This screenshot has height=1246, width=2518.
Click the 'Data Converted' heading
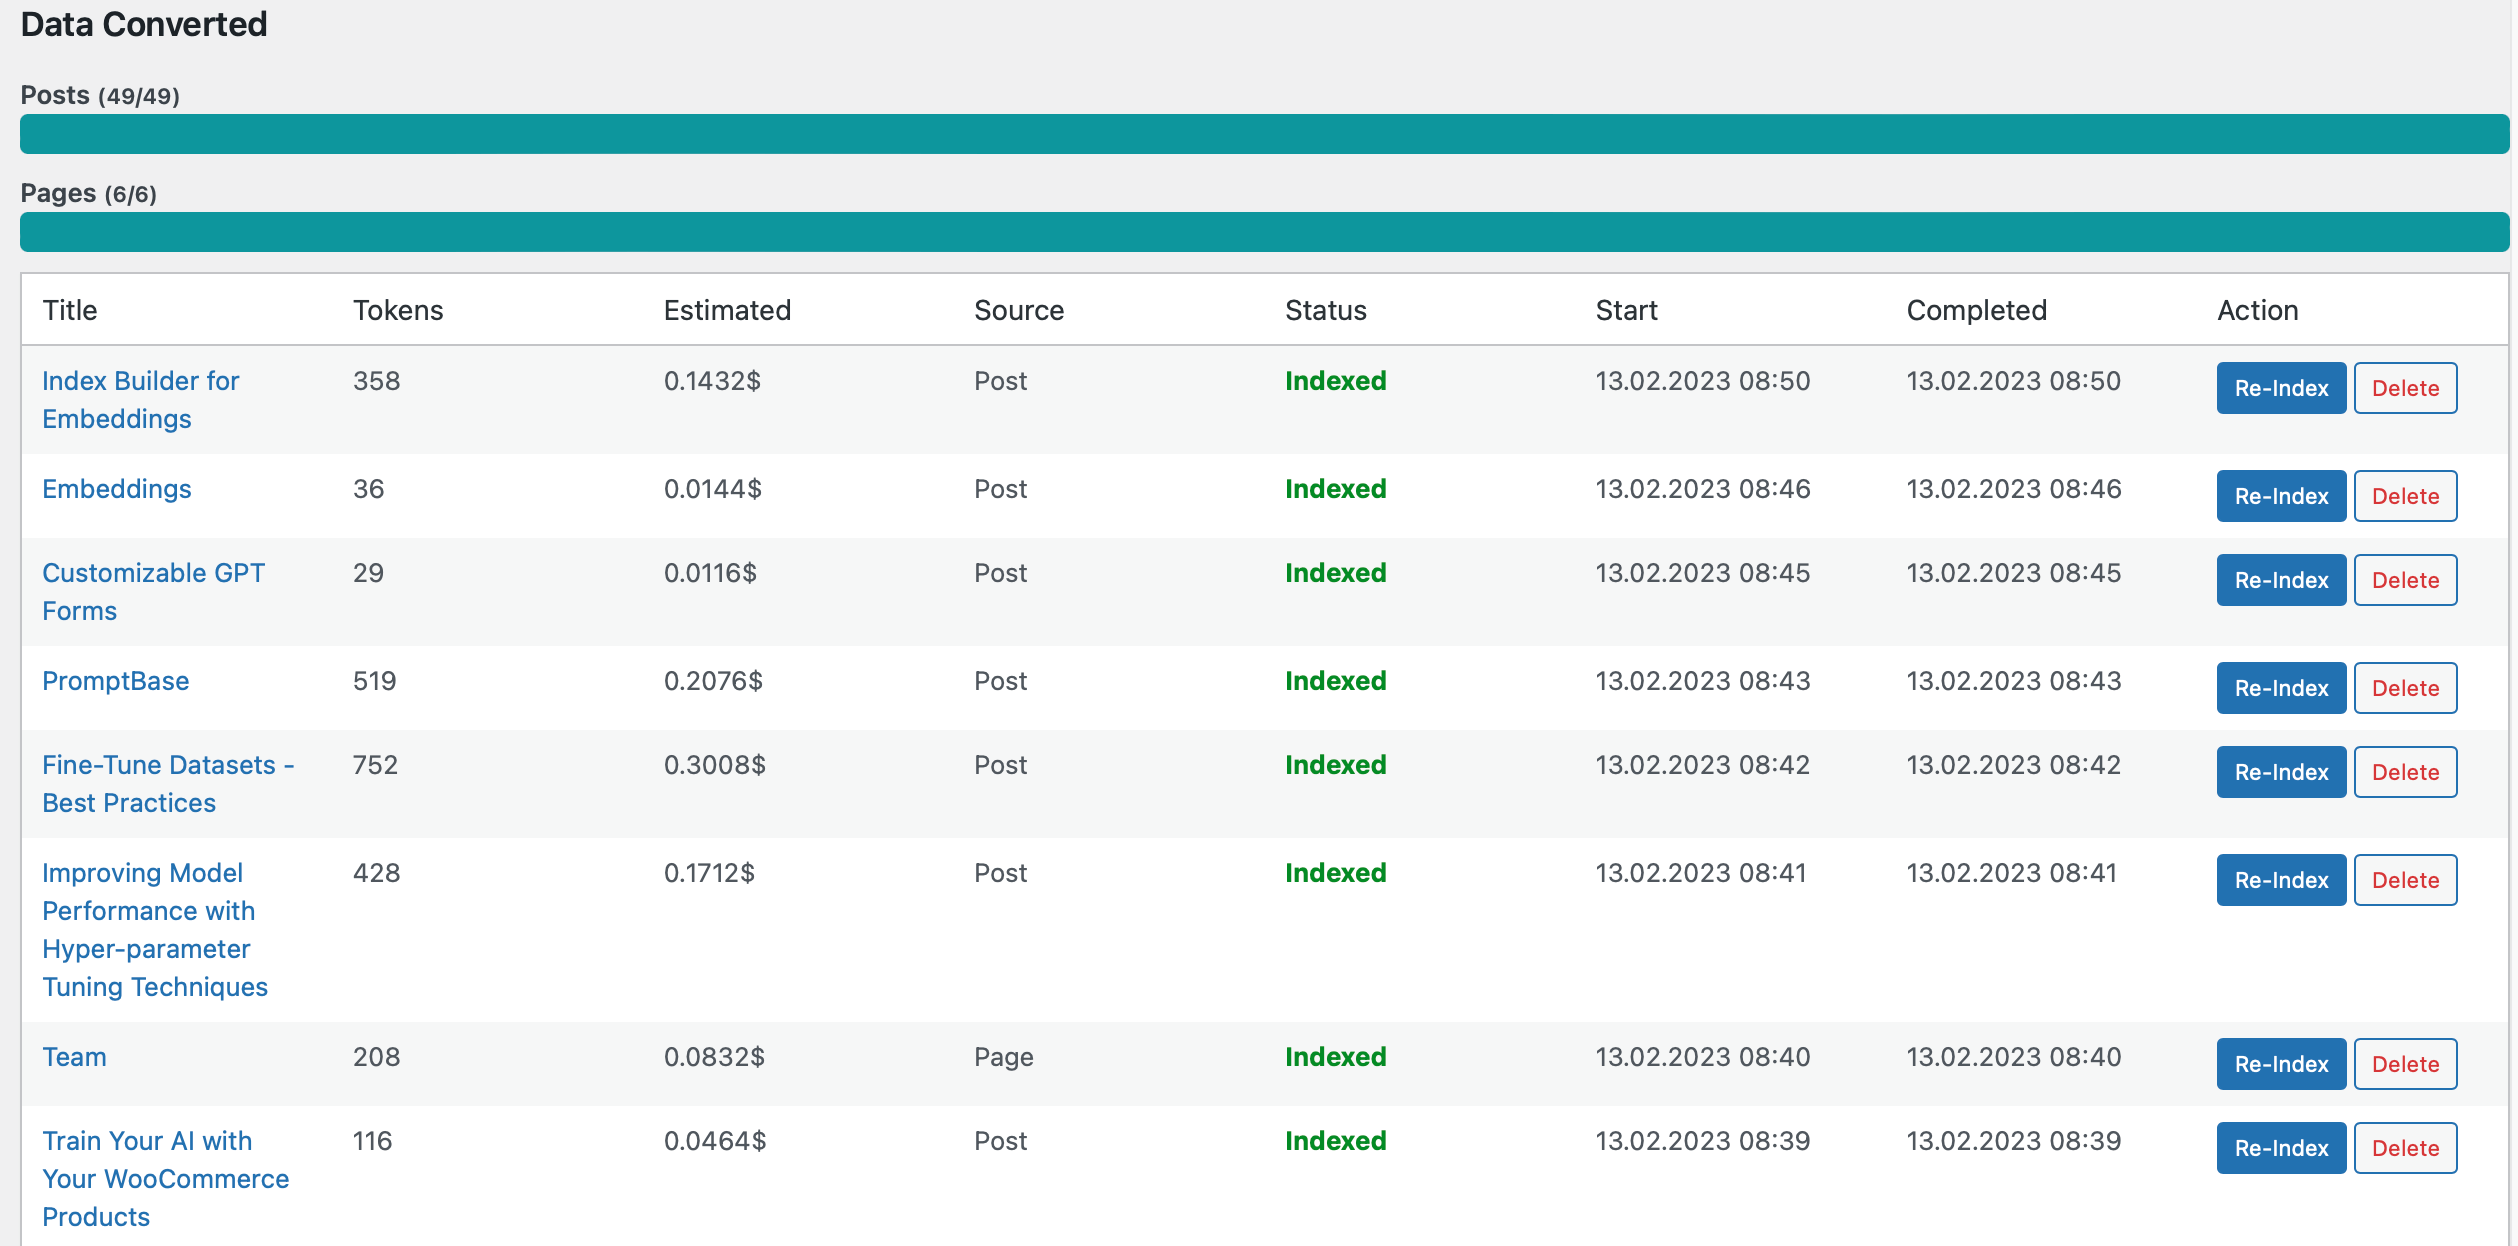tap(144, 24)
